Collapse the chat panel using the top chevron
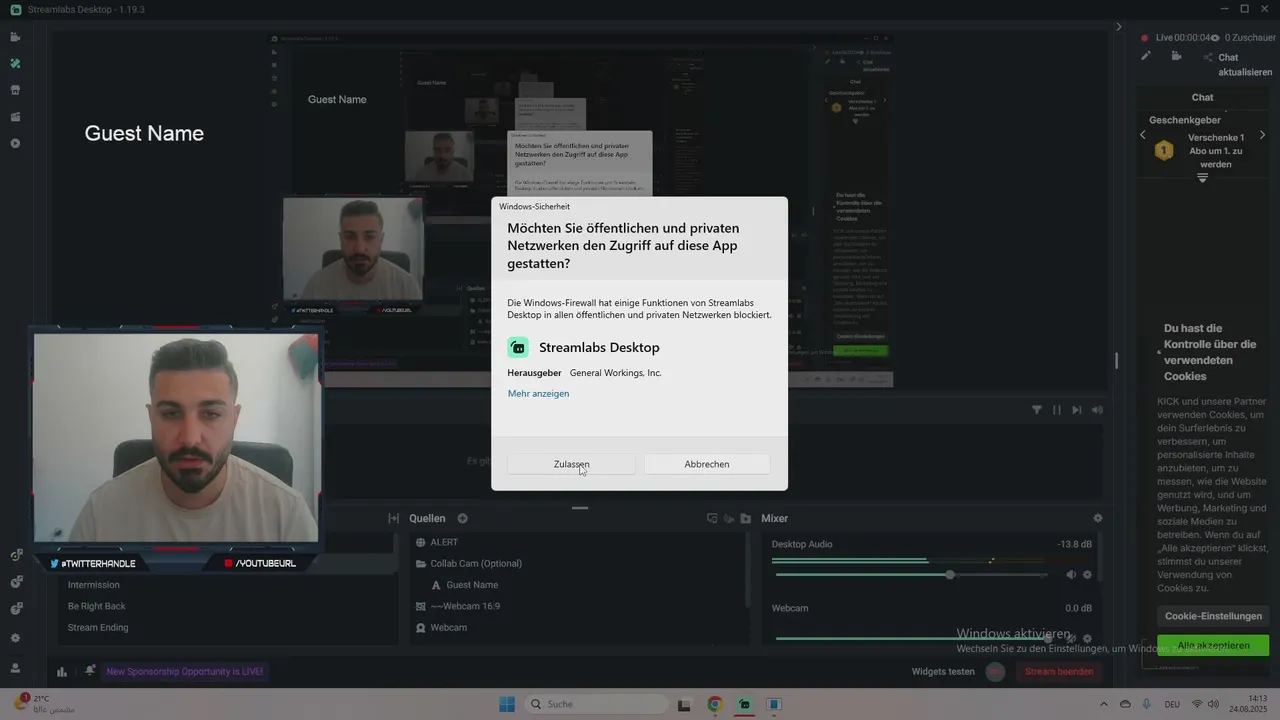Viewport: 1280px width, 720px height. click(x=1119, y=27)
